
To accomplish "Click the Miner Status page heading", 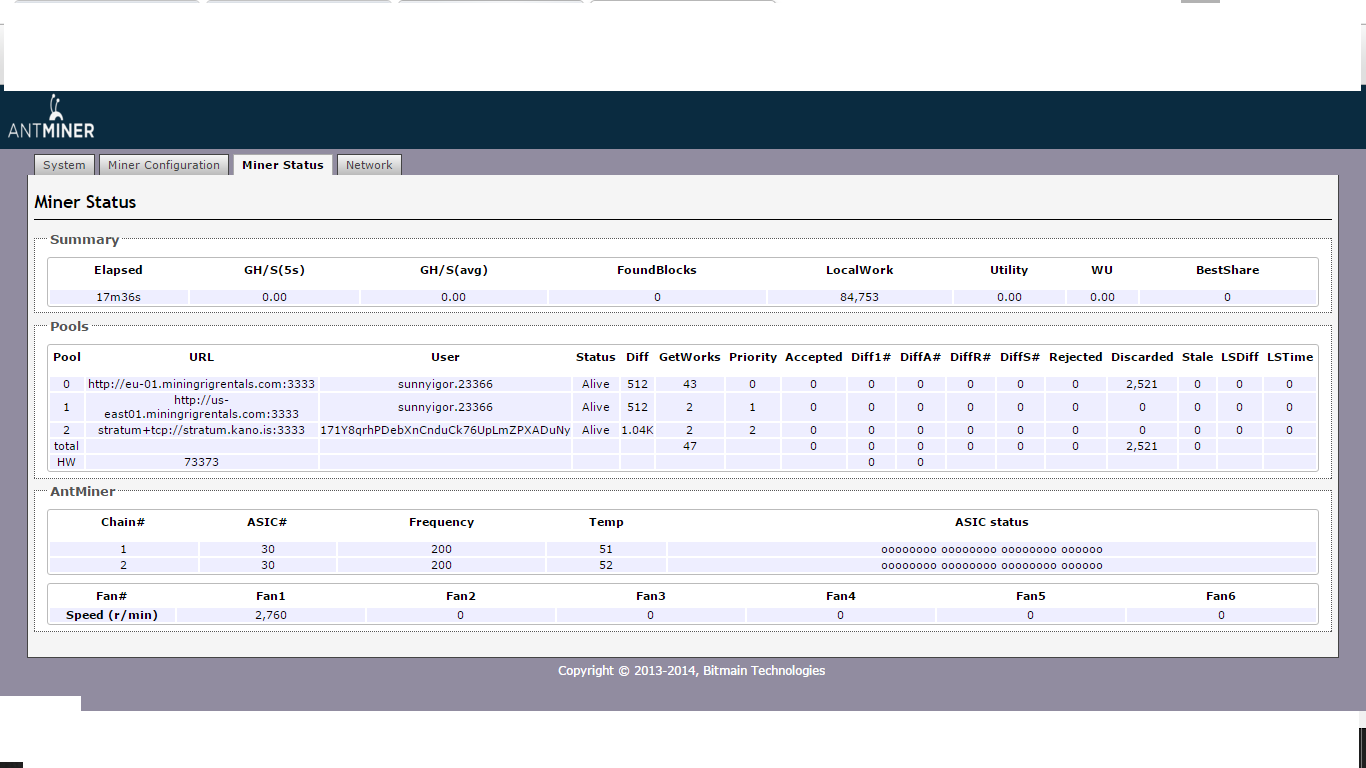I will click(85, 202).
